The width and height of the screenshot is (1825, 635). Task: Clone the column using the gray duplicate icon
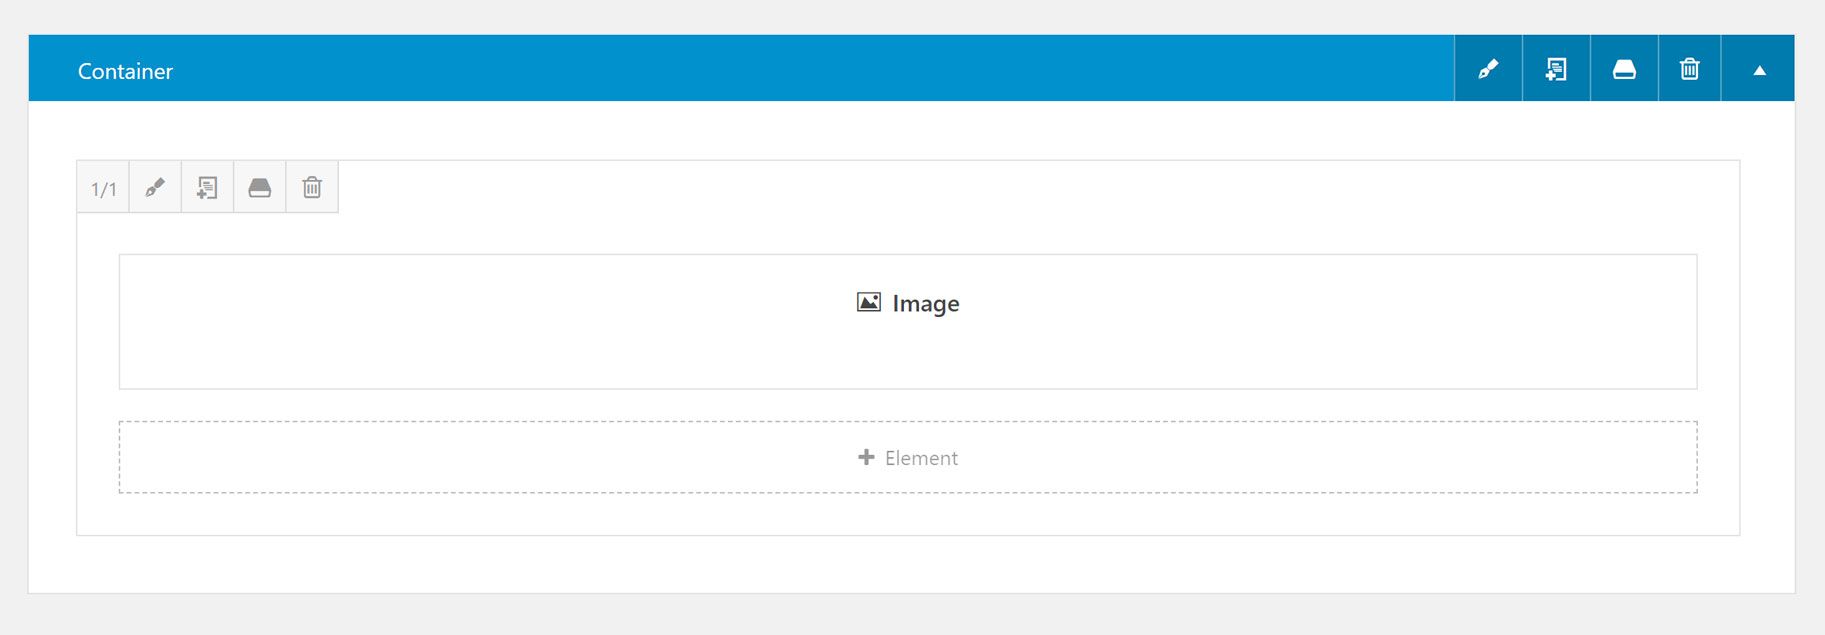(x=207, y=187)
